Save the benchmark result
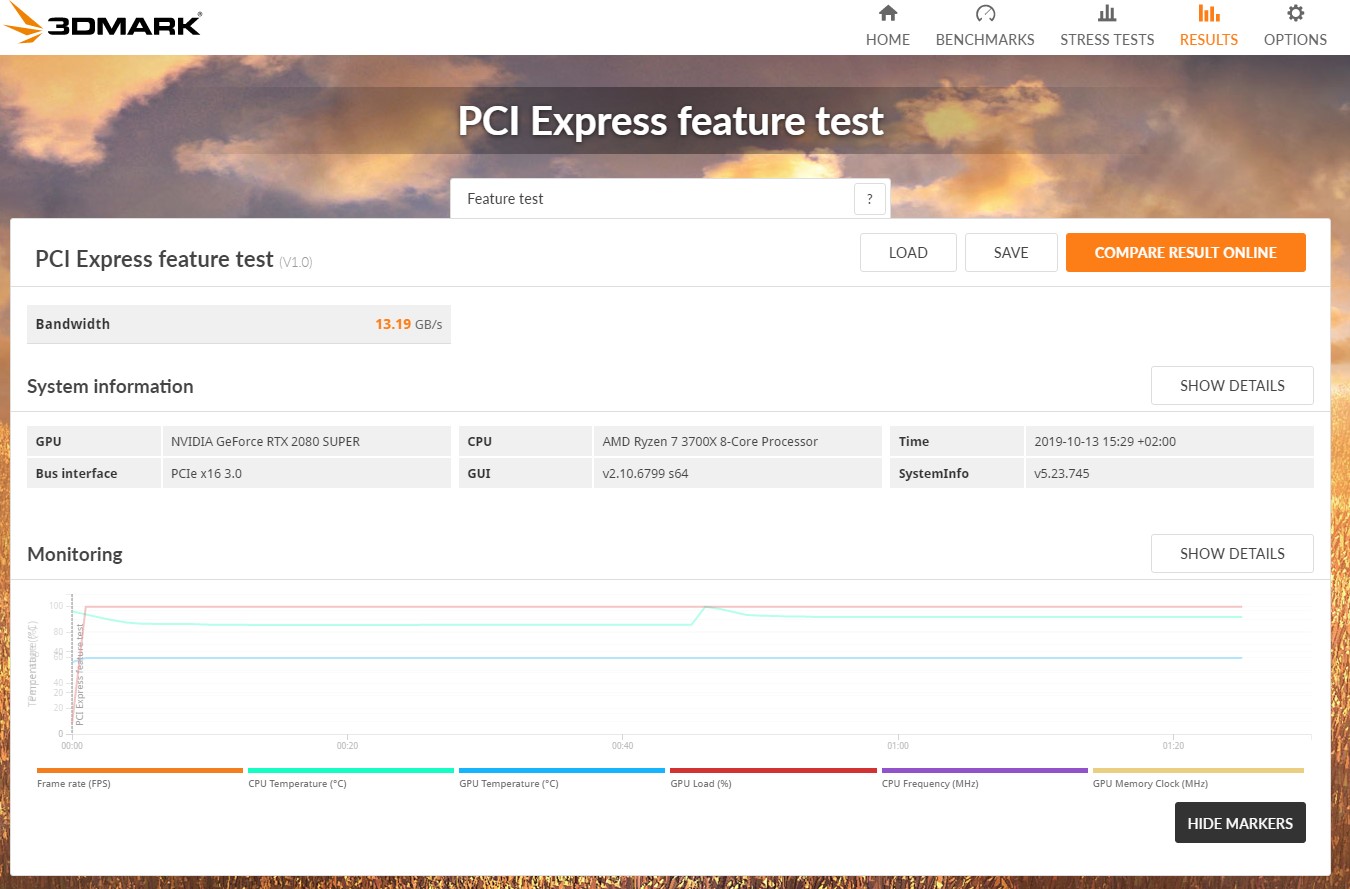 point(1011,253)
